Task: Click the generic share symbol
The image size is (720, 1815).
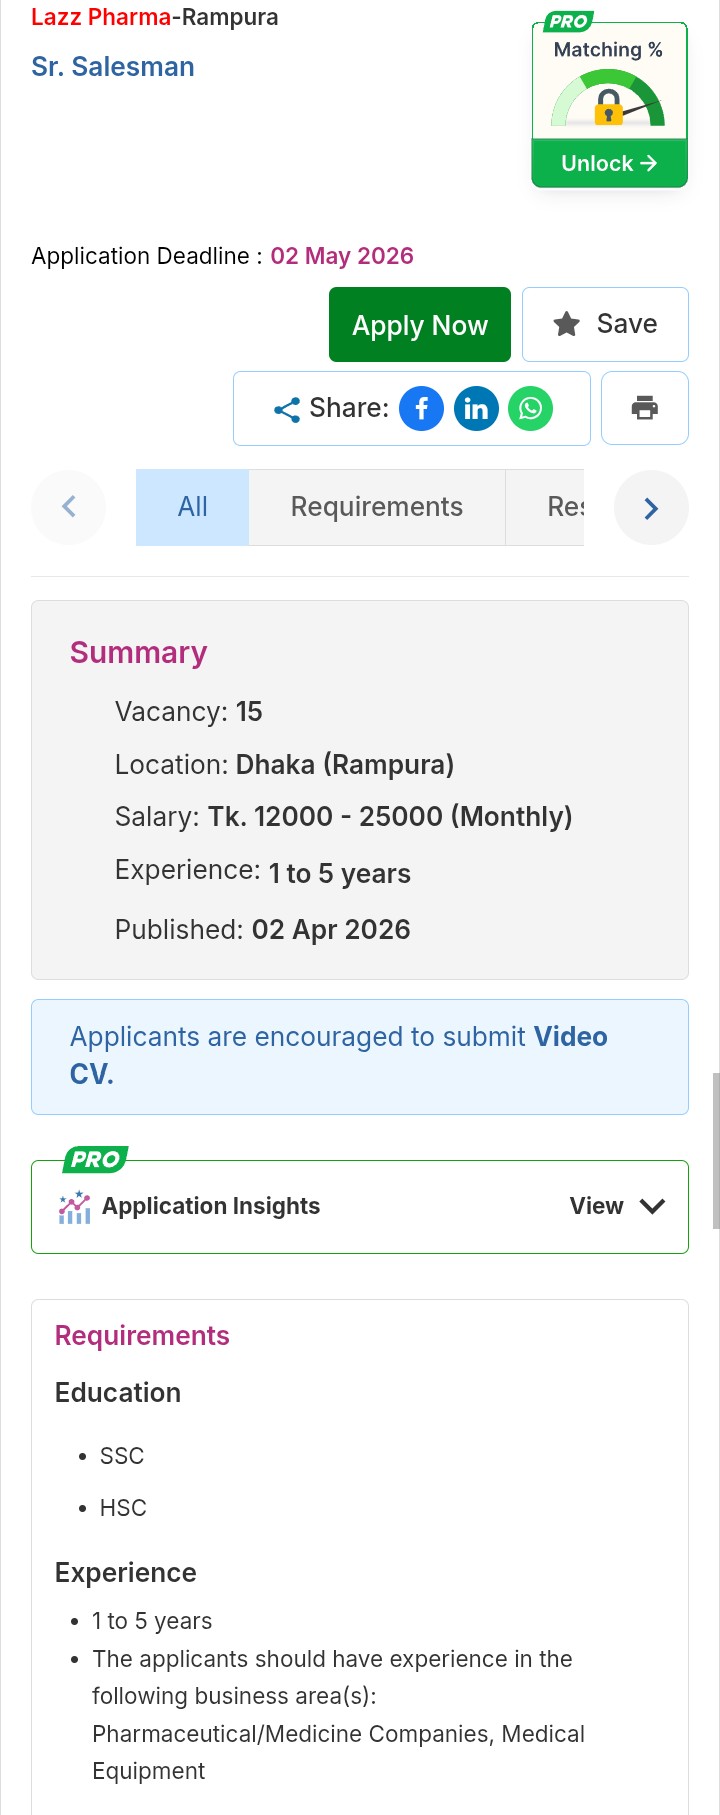Action: coord(287,409)
